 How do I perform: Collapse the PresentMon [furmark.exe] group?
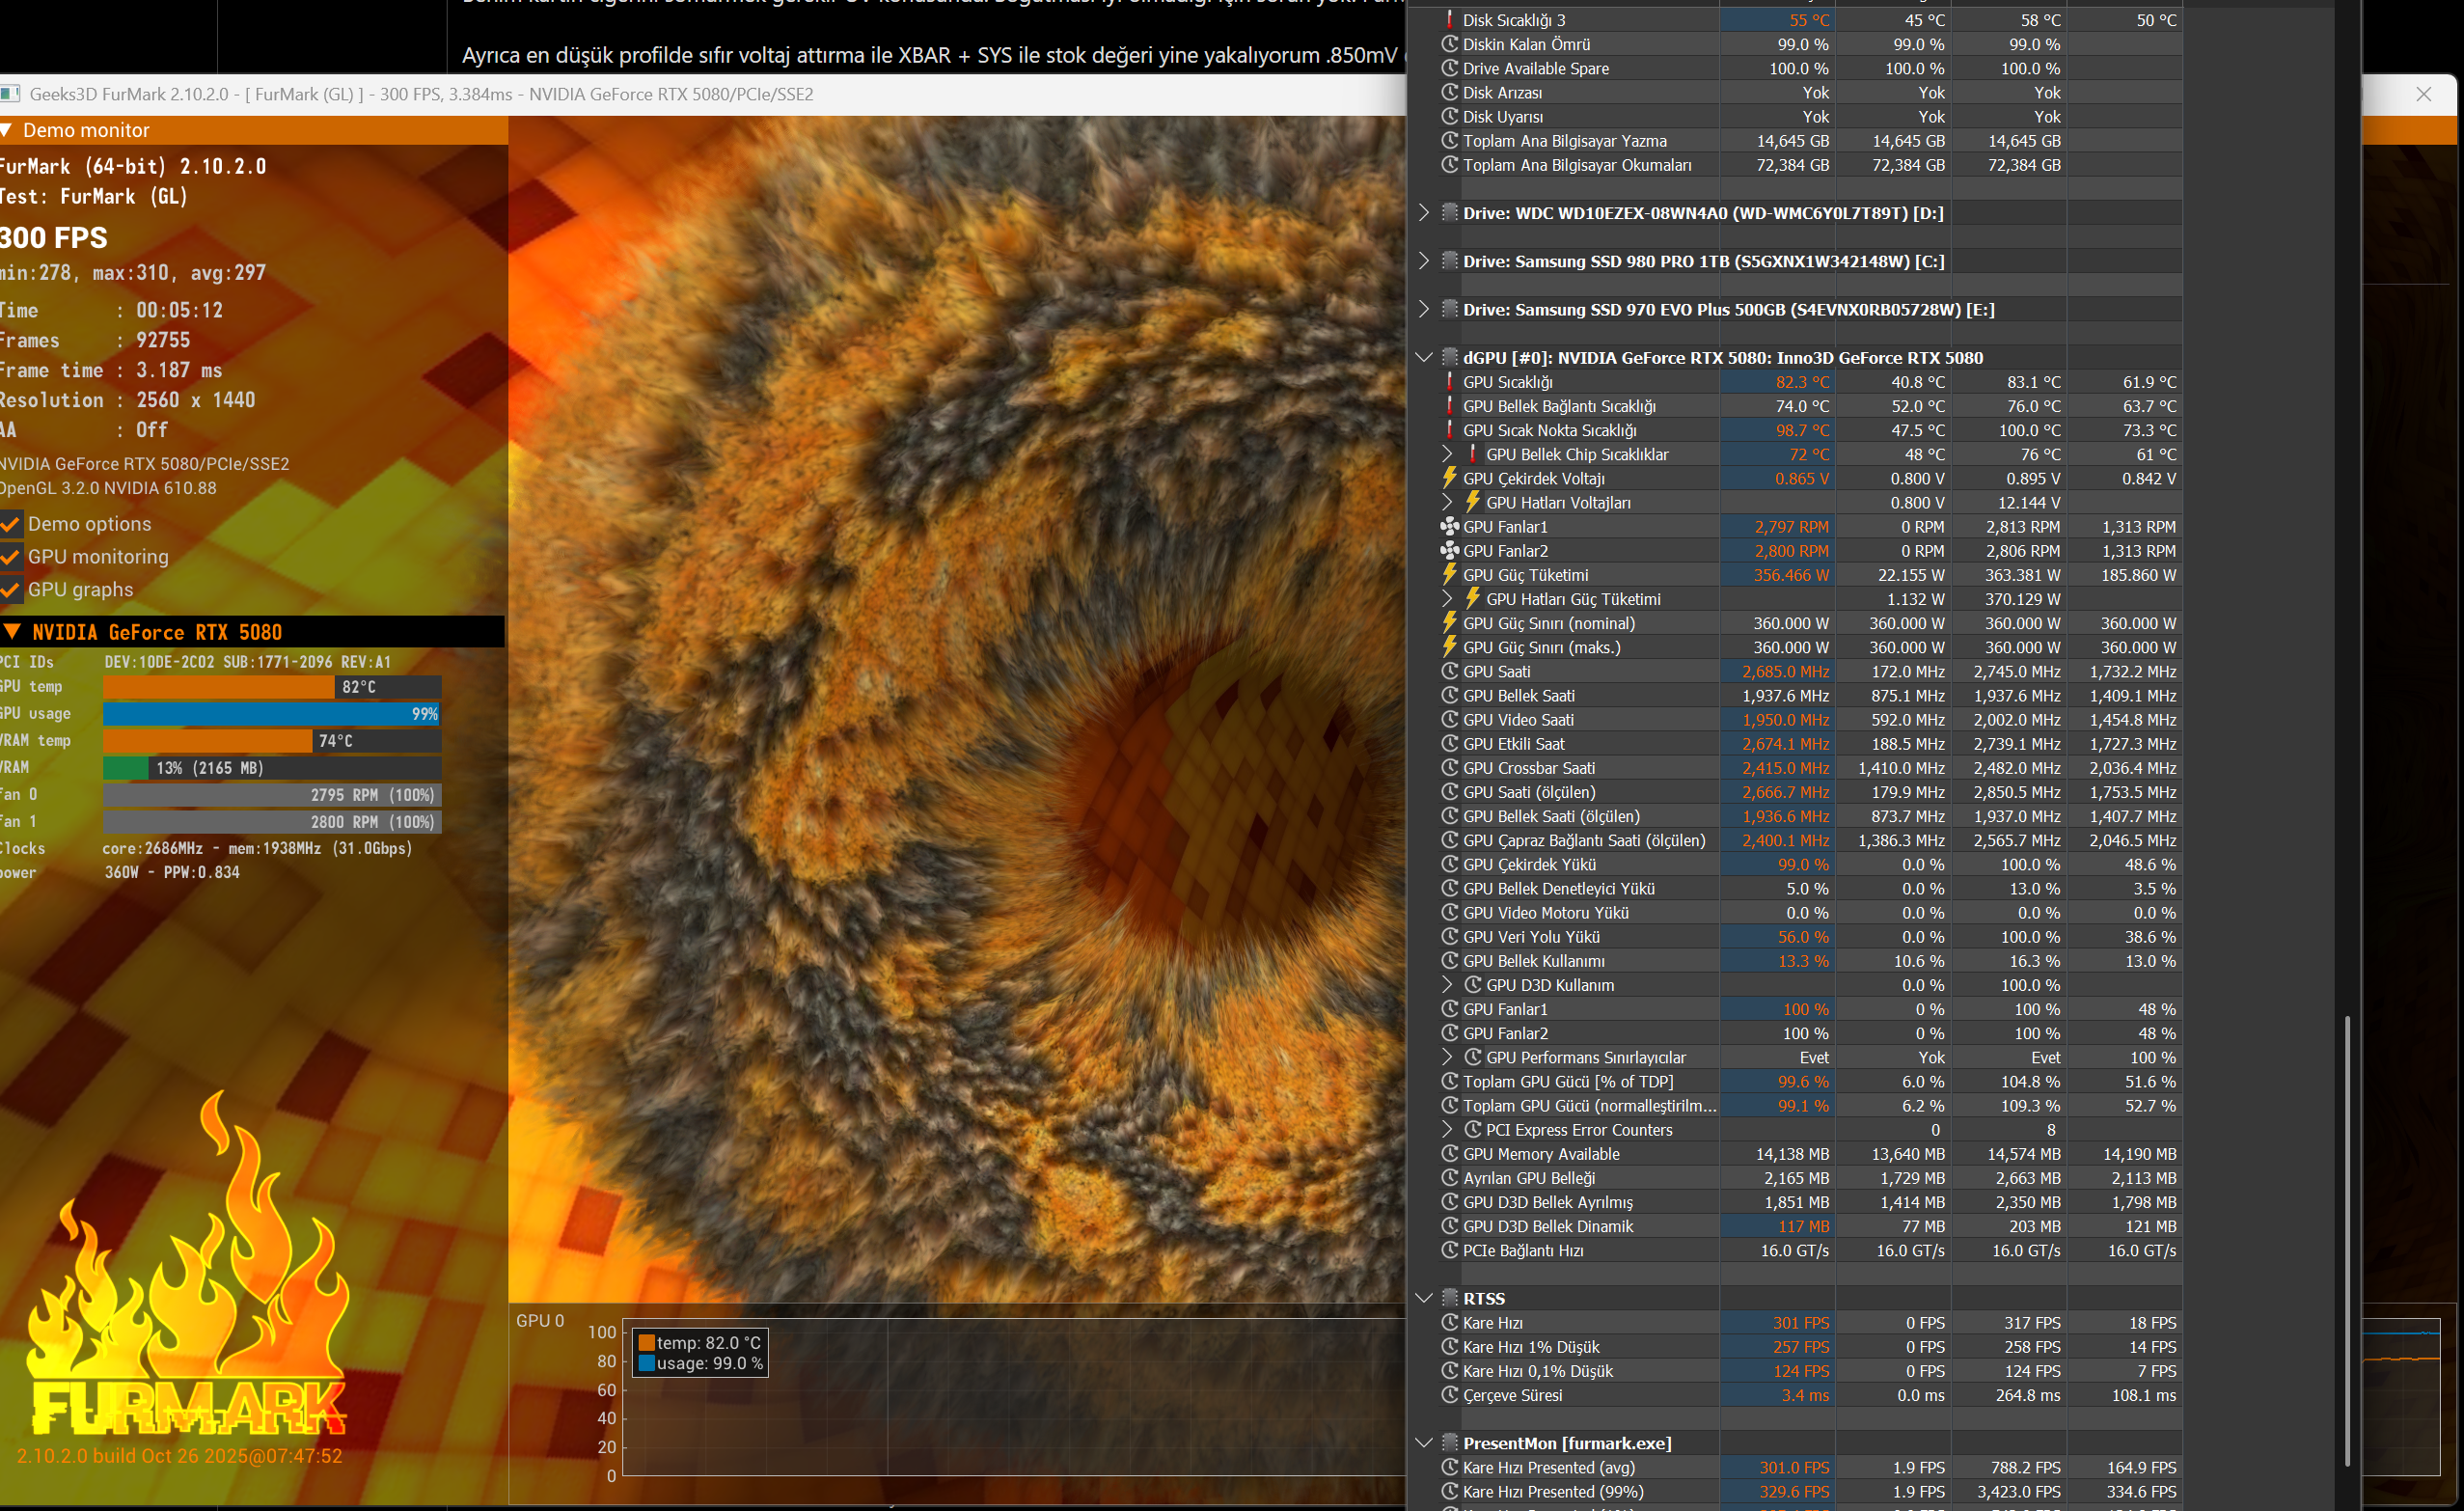point(1424,1443)
